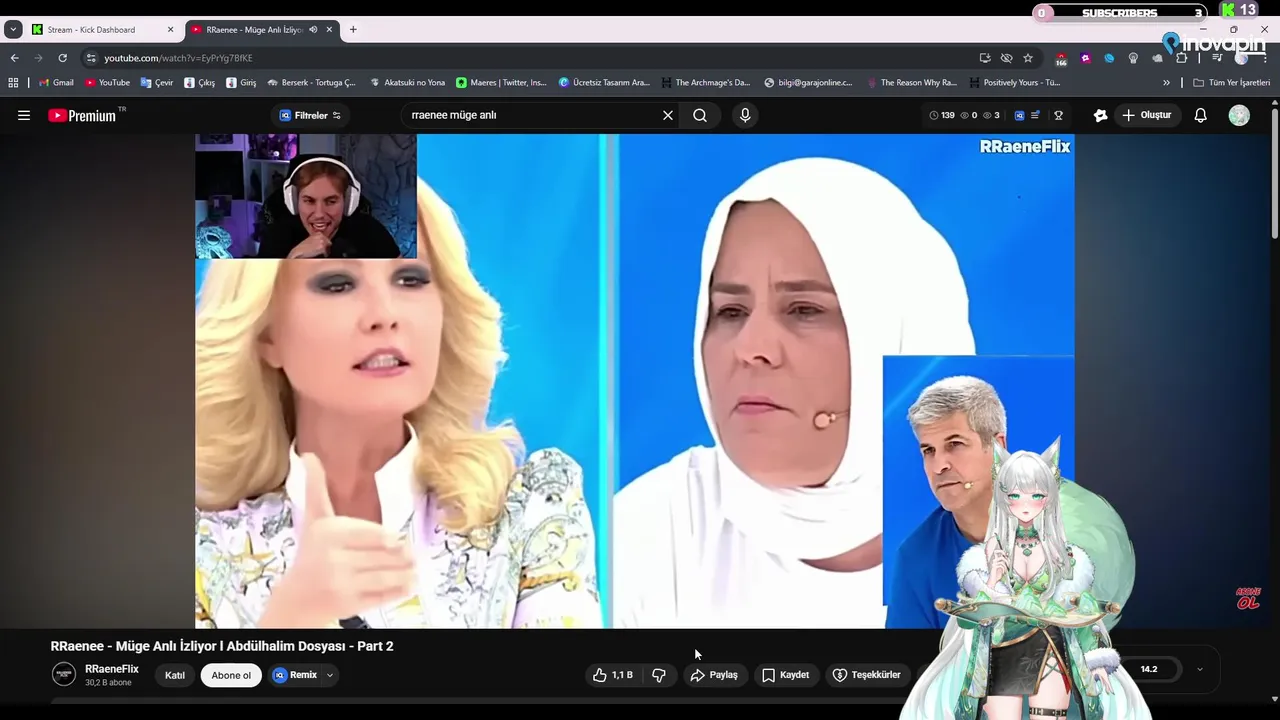
Task: Click the clock stat showing 139
Action: pyautogui.click(x=942, y=115)
